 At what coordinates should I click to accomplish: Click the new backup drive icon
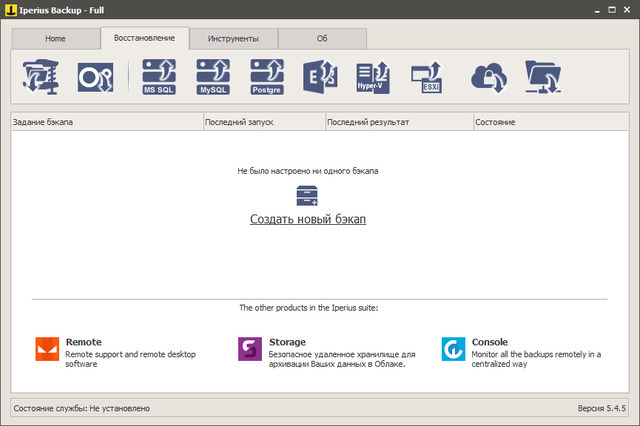(x=307, y=196)
